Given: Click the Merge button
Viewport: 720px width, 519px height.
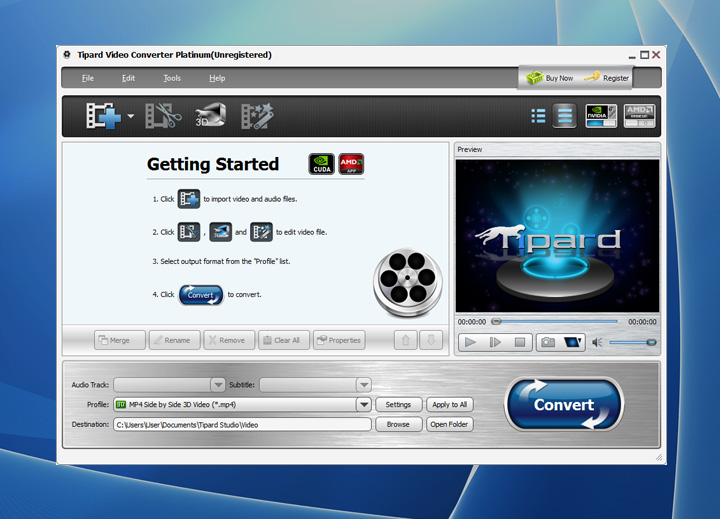Looking at the screenshot, I should (x=120, y=340).
